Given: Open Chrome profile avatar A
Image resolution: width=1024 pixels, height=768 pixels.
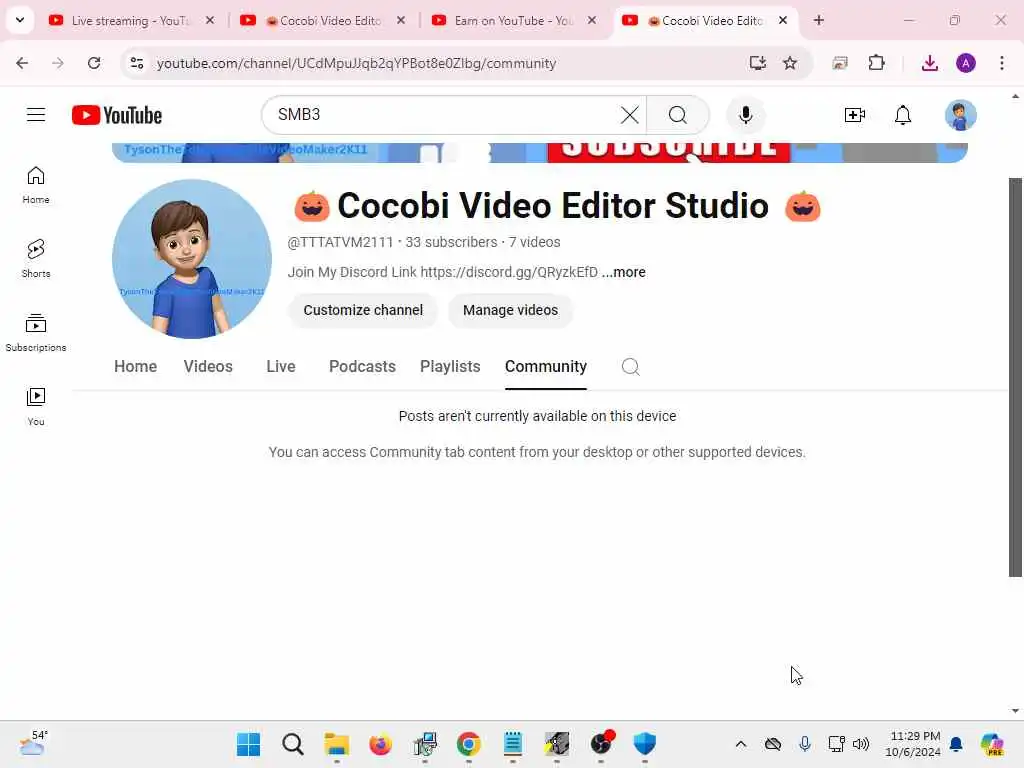Looking at the screenshot, I should point(966,63).
